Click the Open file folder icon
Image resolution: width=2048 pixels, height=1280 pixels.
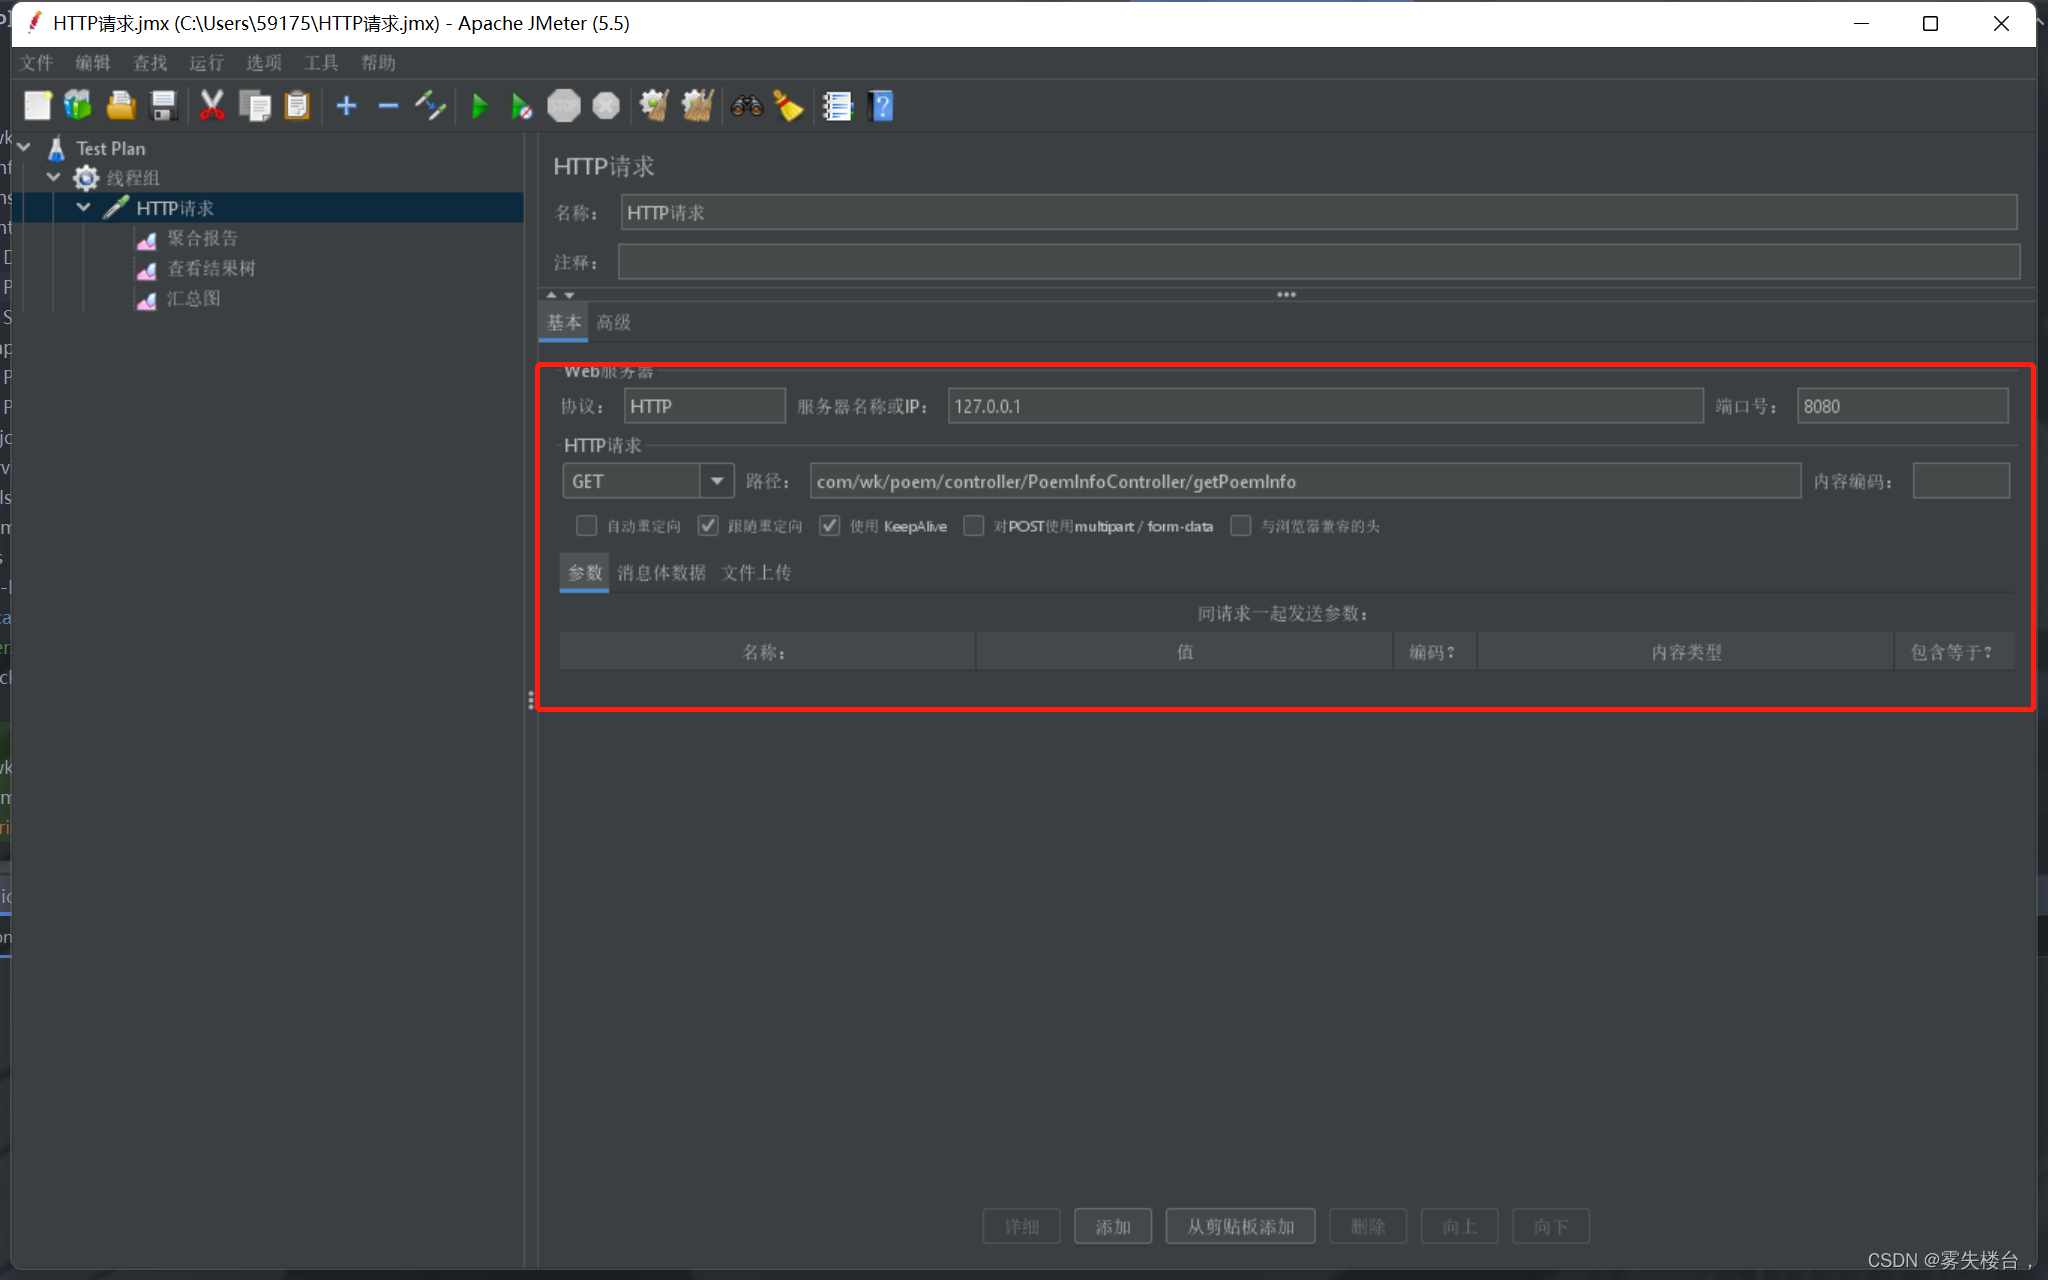[121, 106]
